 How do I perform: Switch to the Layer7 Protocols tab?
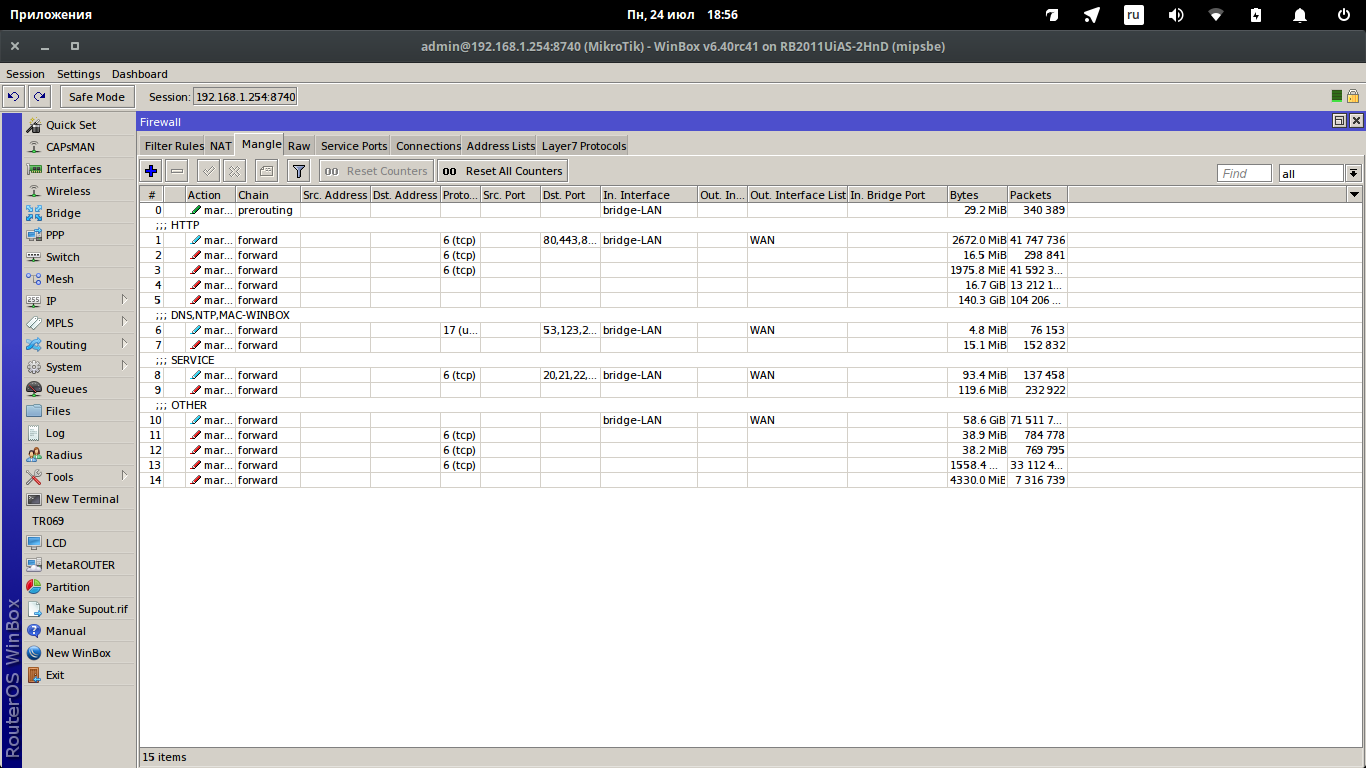584,146
